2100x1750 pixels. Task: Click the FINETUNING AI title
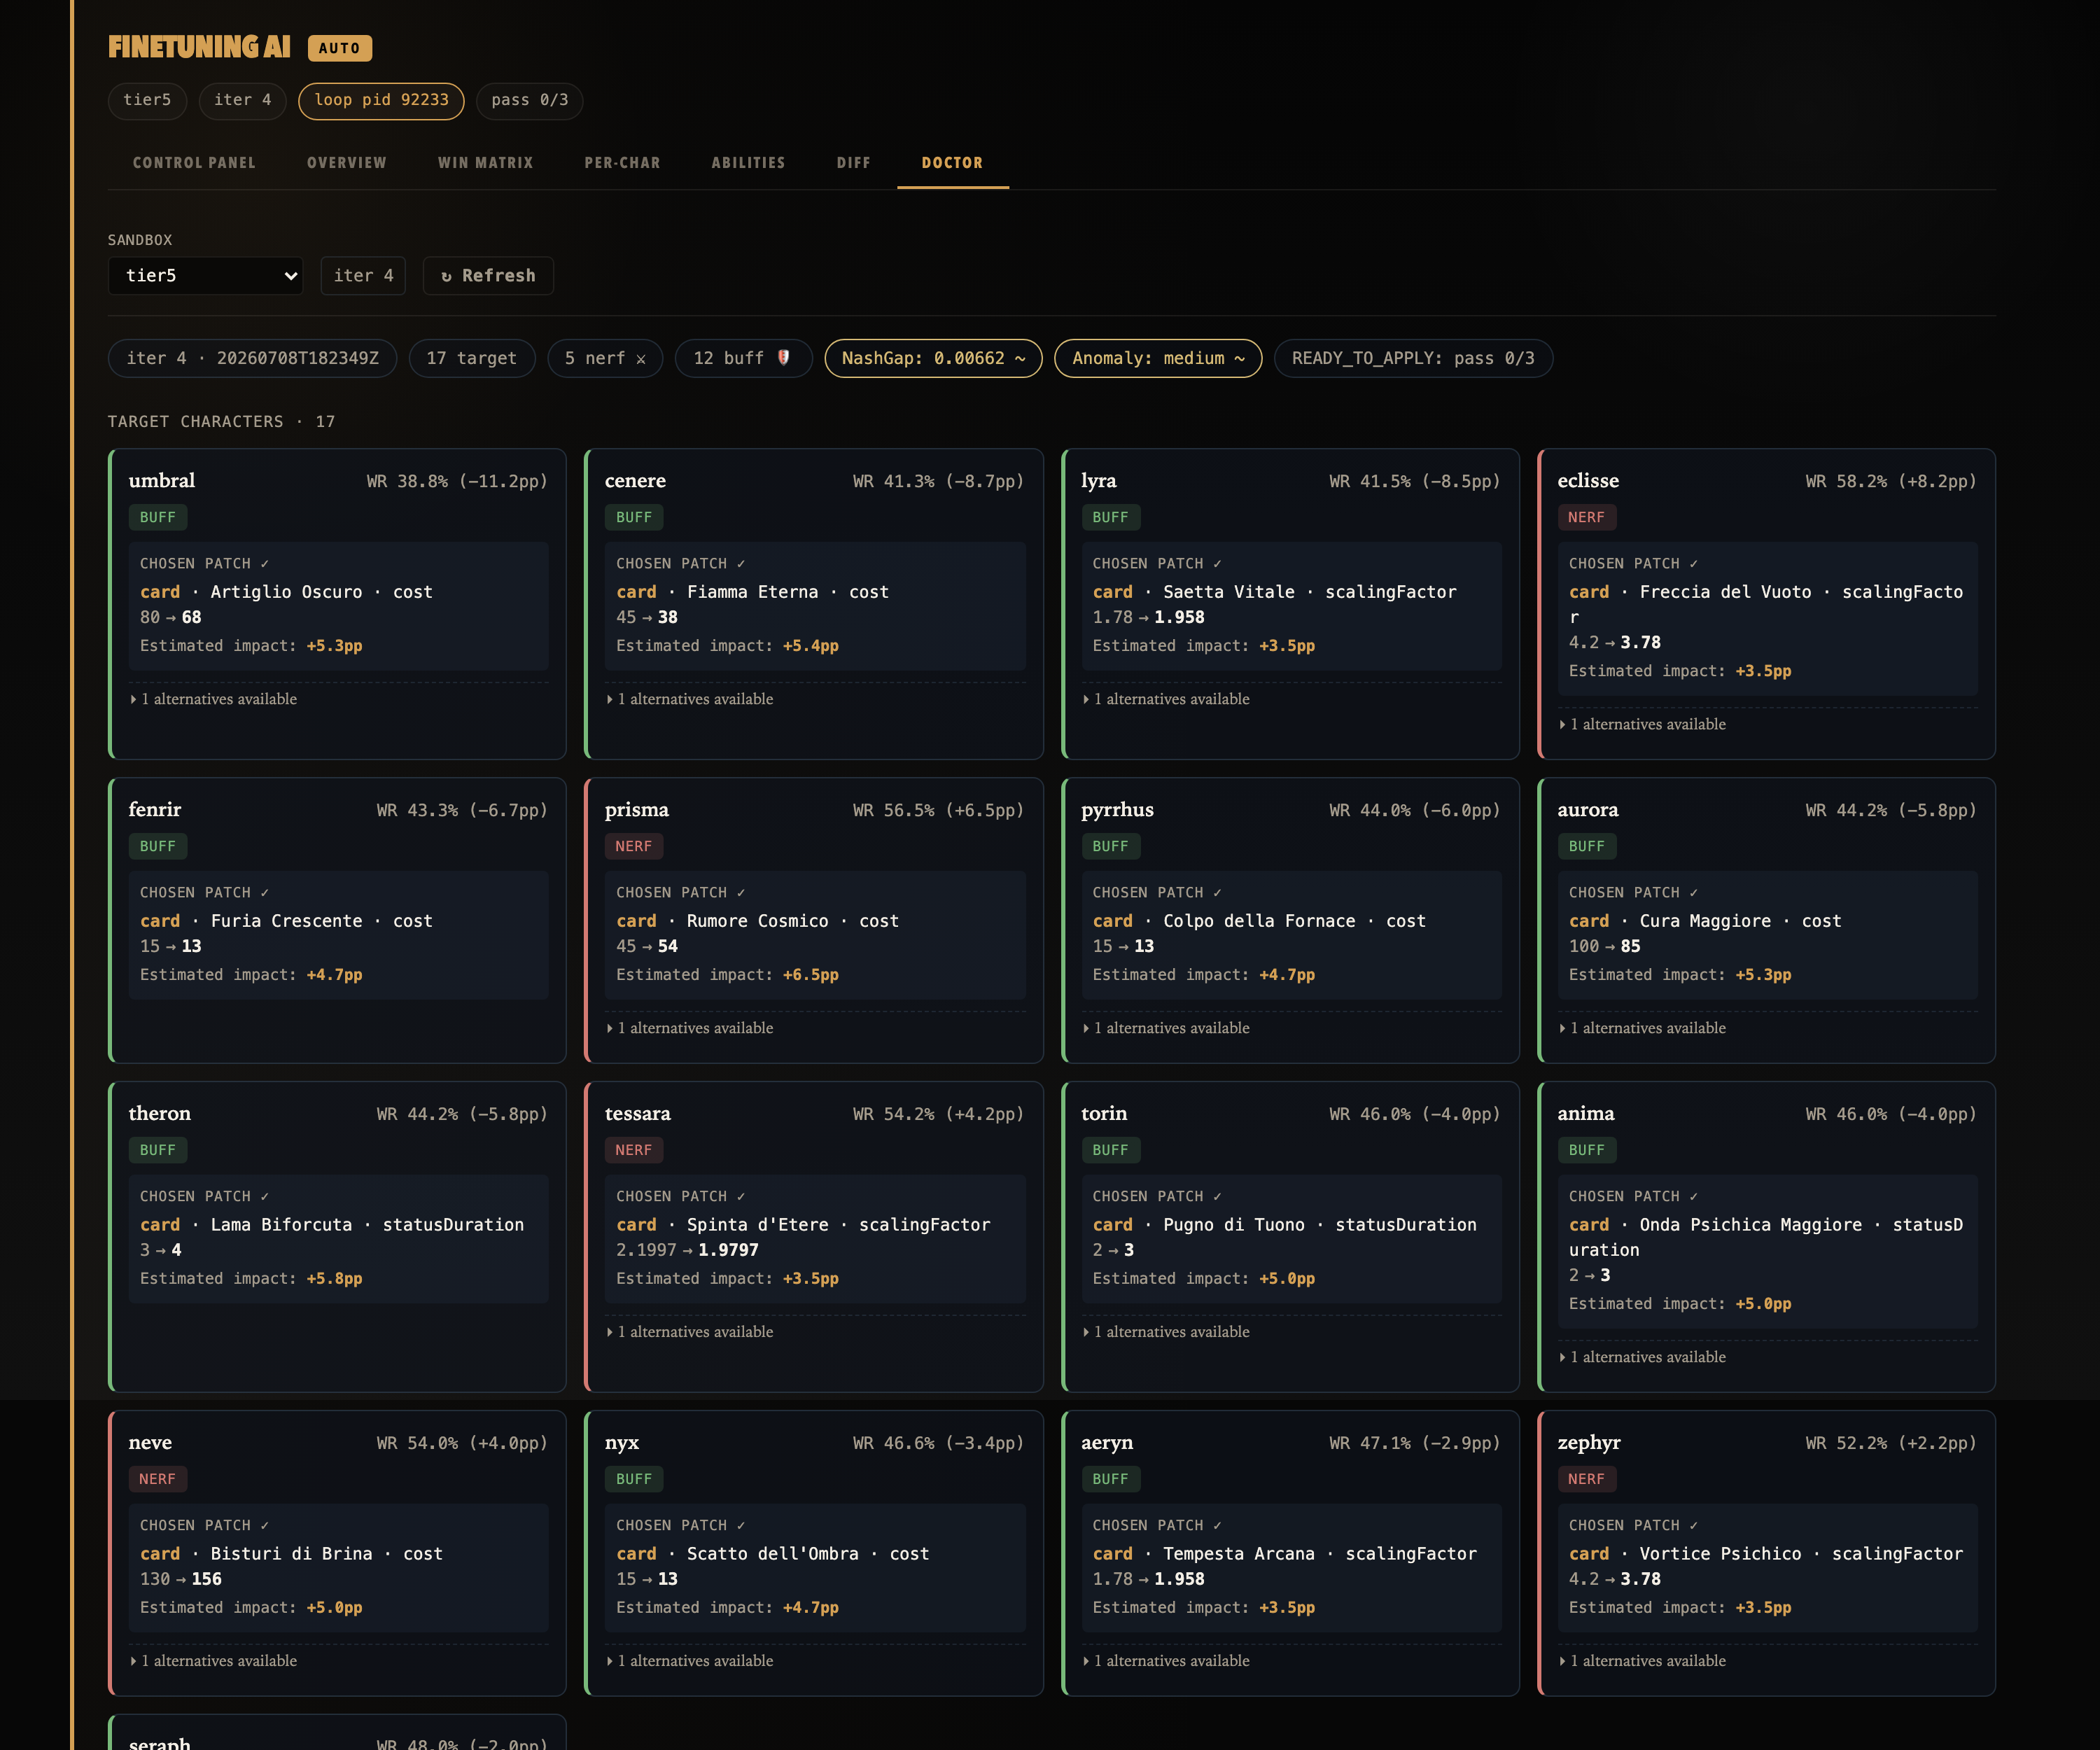point(199,47)
